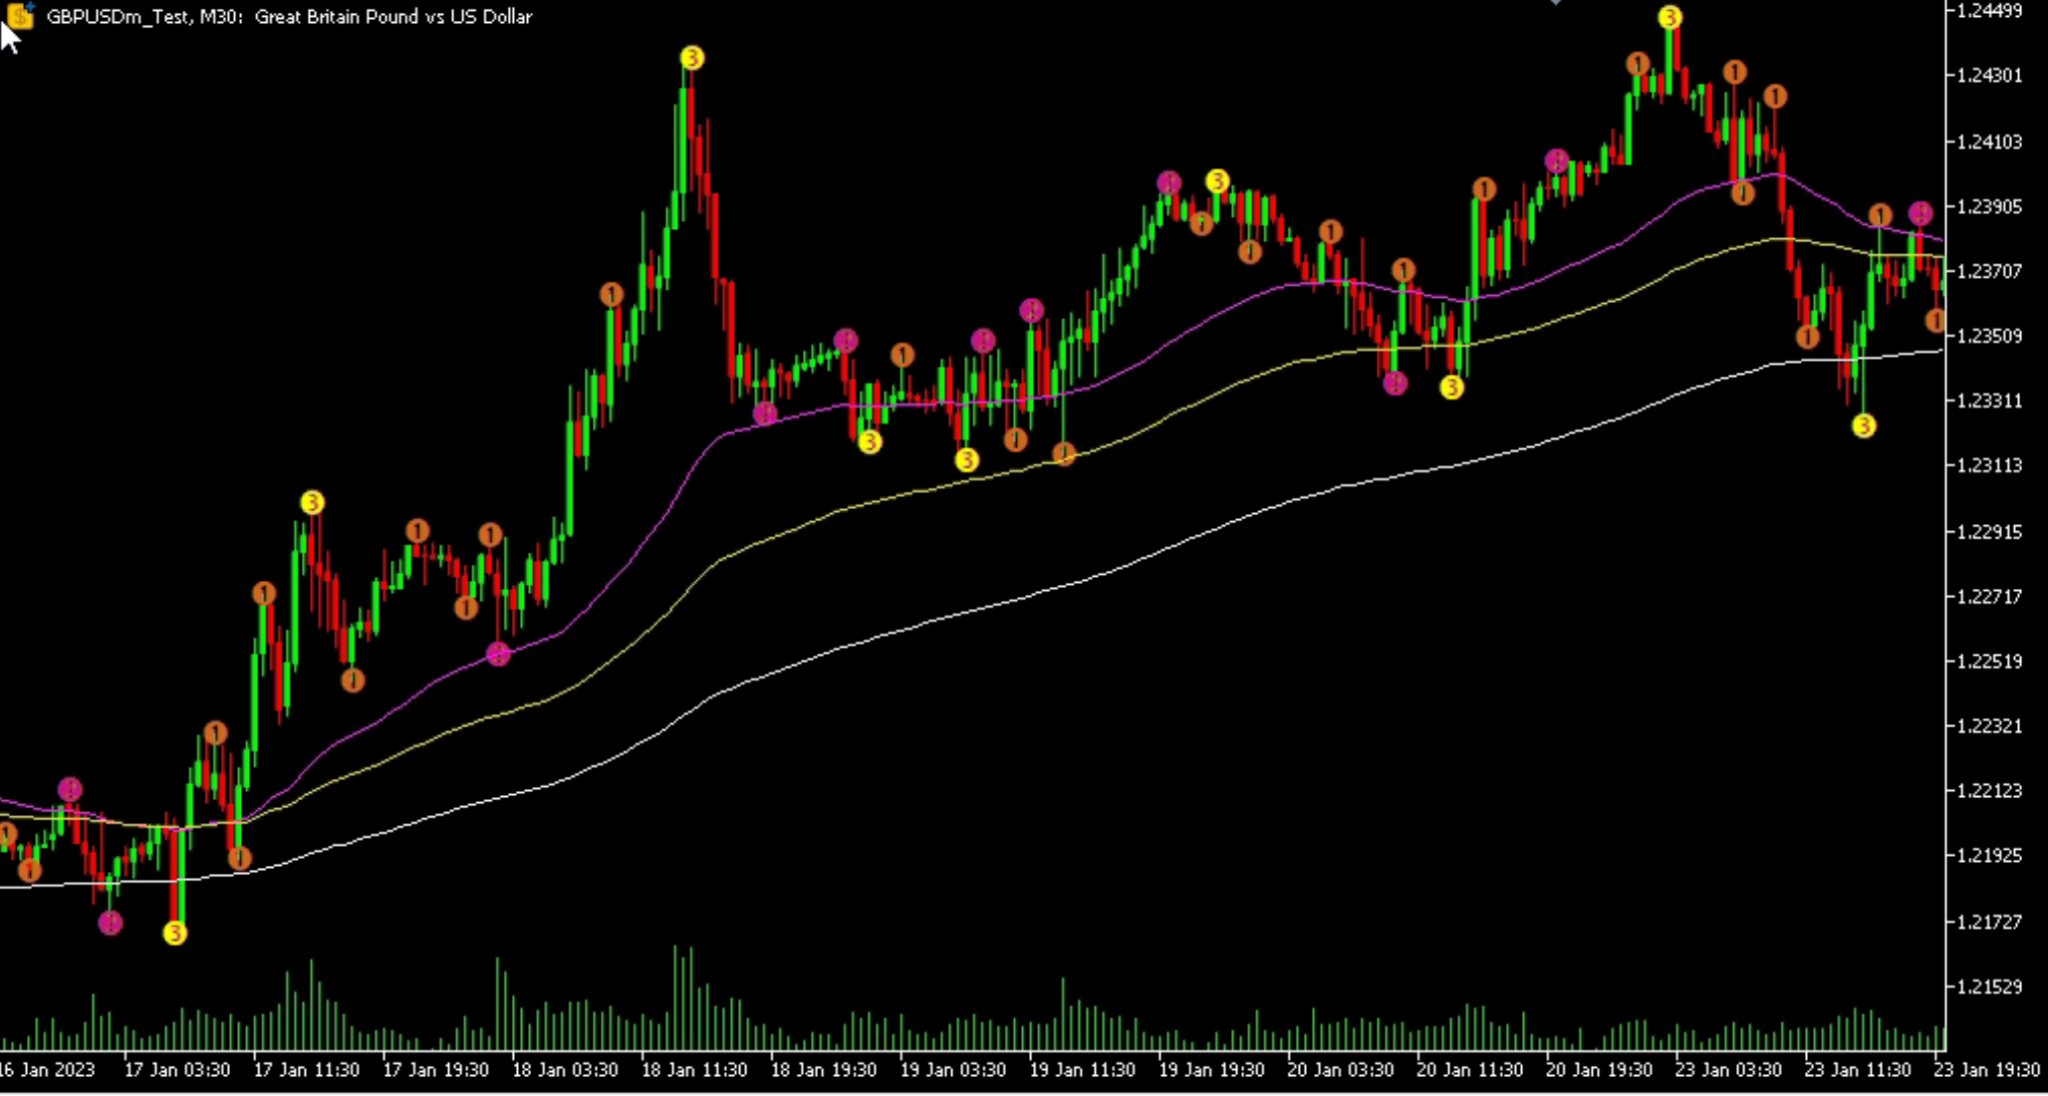2048x1096 pixels.
Task: Click magenta marker beside the 17 Jan lowest low
Action: point(110,923)
